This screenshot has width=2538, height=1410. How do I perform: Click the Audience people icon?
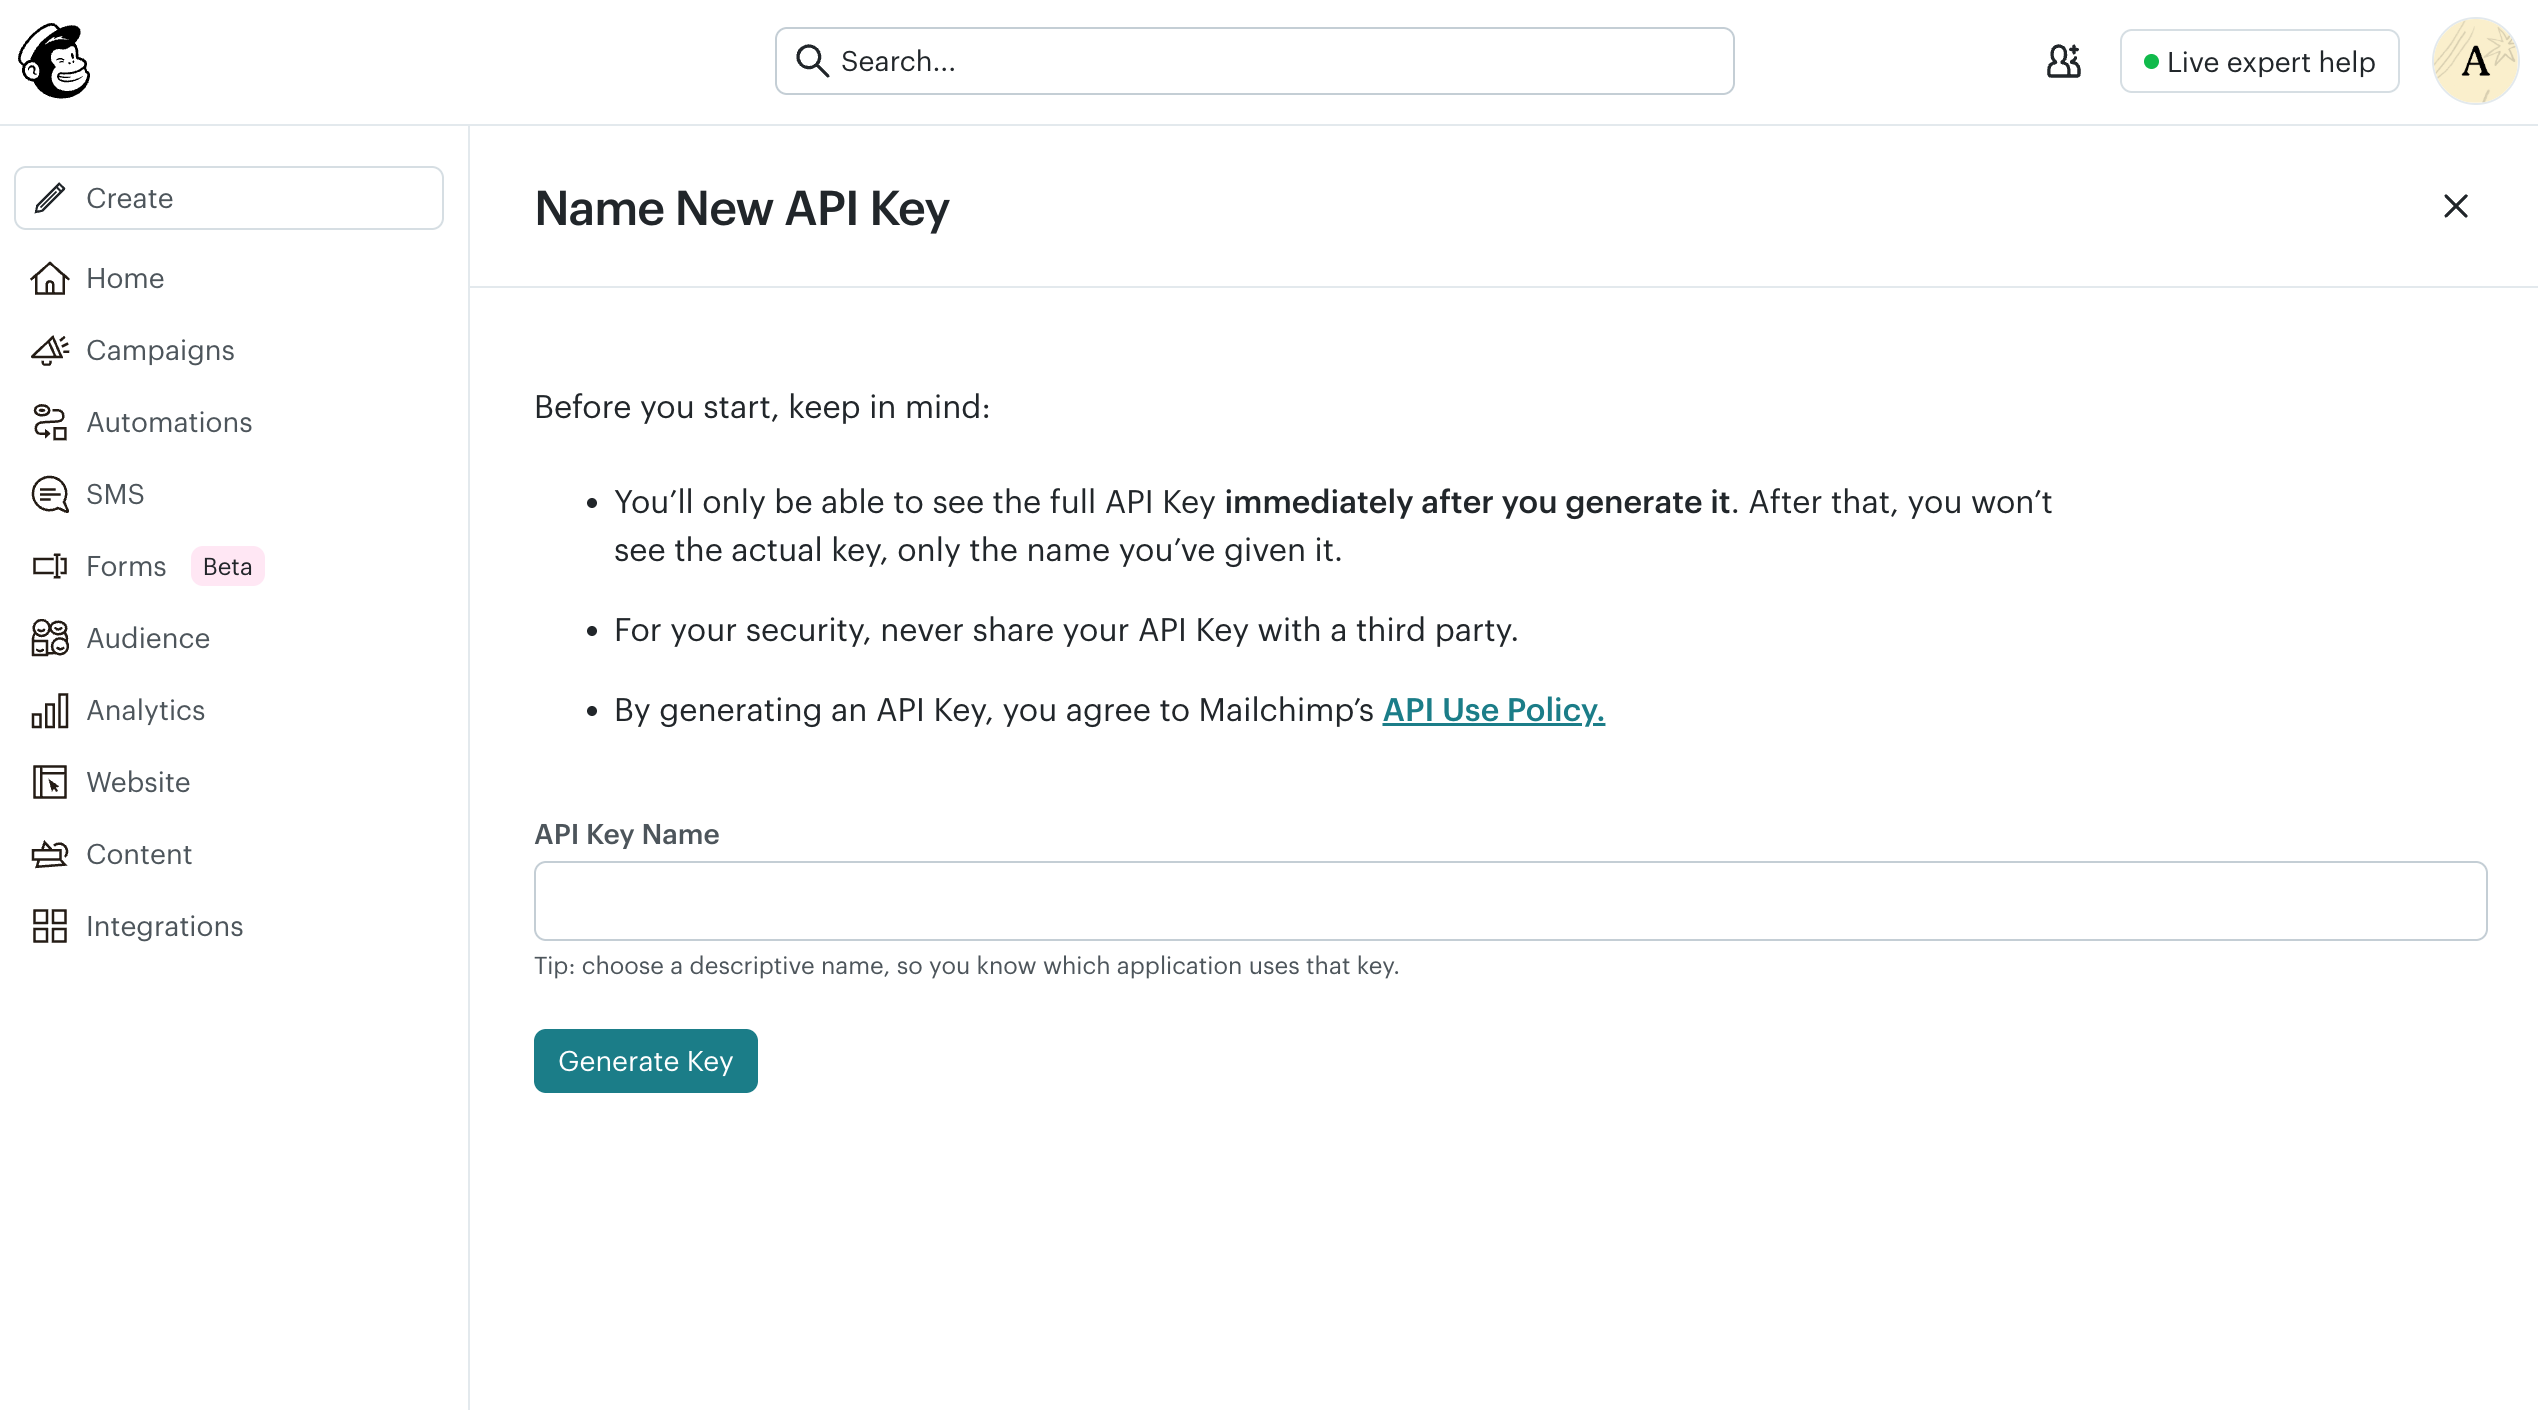[49, 638]
